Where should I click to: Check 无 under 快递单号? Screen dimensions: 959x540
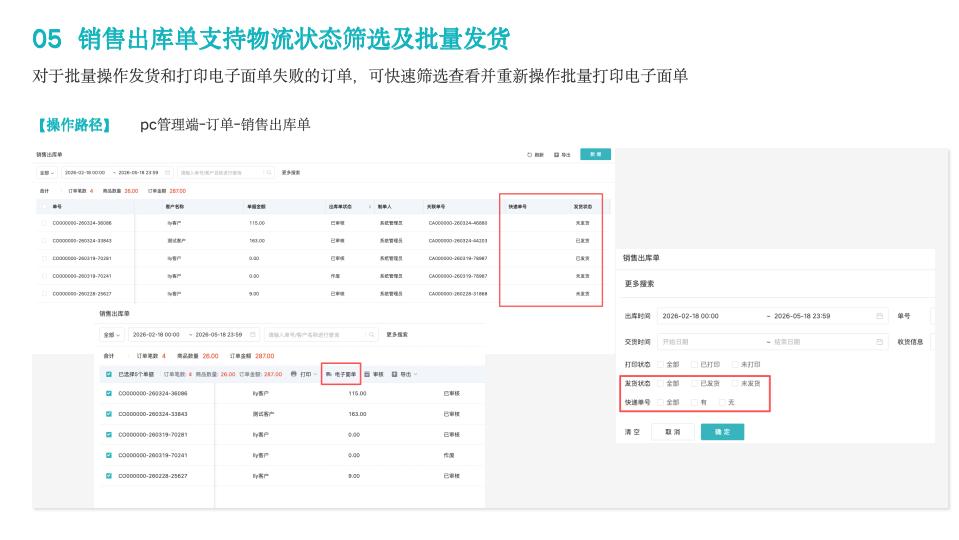[722, 402]
